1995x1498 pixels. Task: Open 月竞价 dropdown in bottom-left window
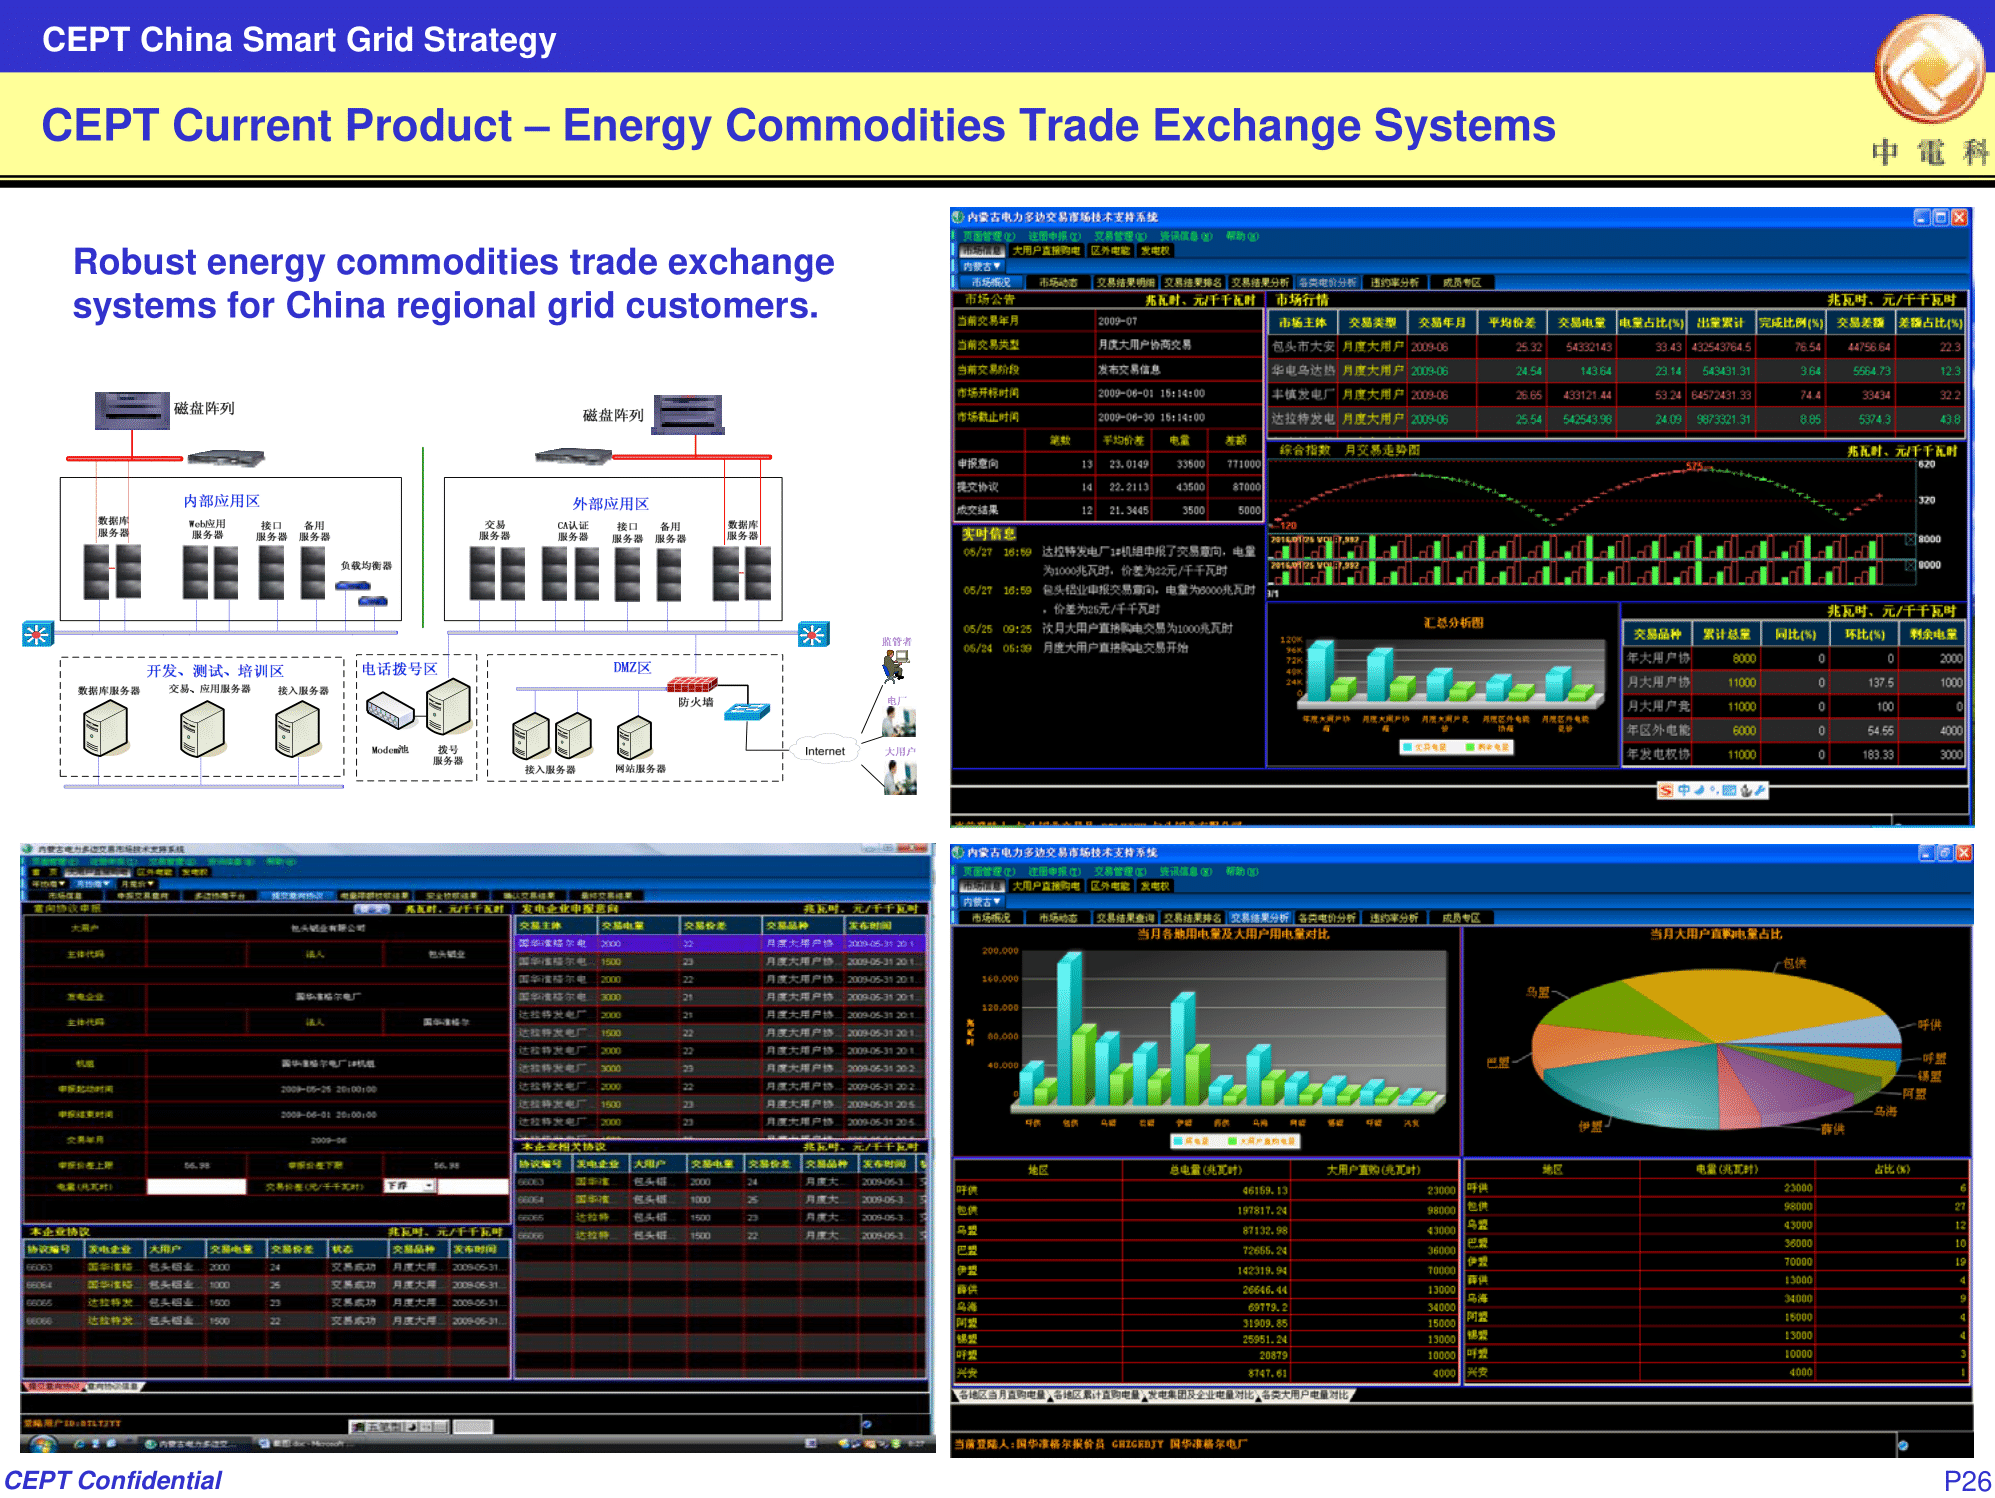[x=137, y=884]
